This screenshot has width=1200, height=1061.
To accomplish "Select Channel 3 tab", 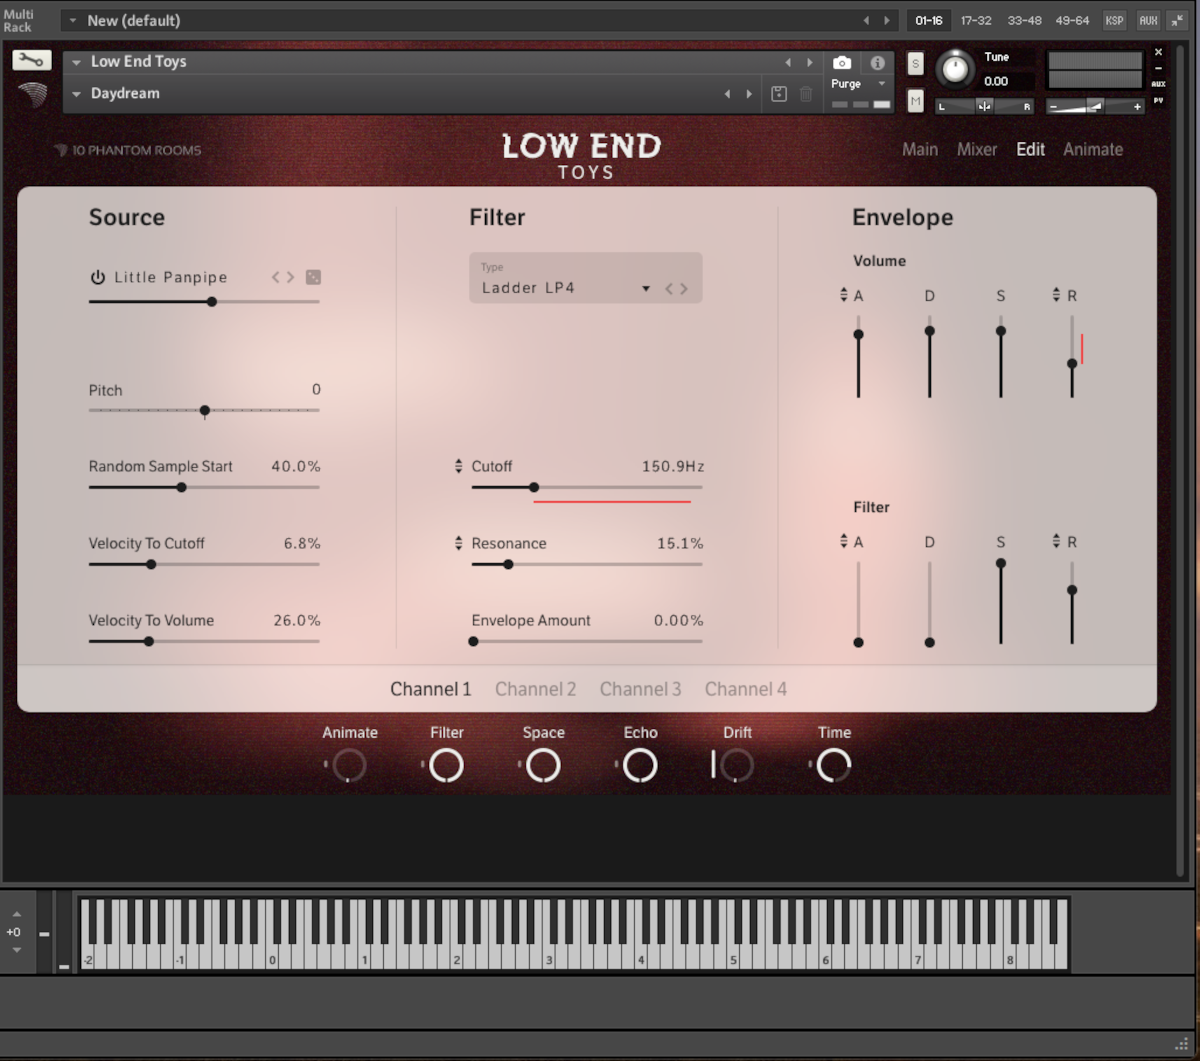I will 640,689.
